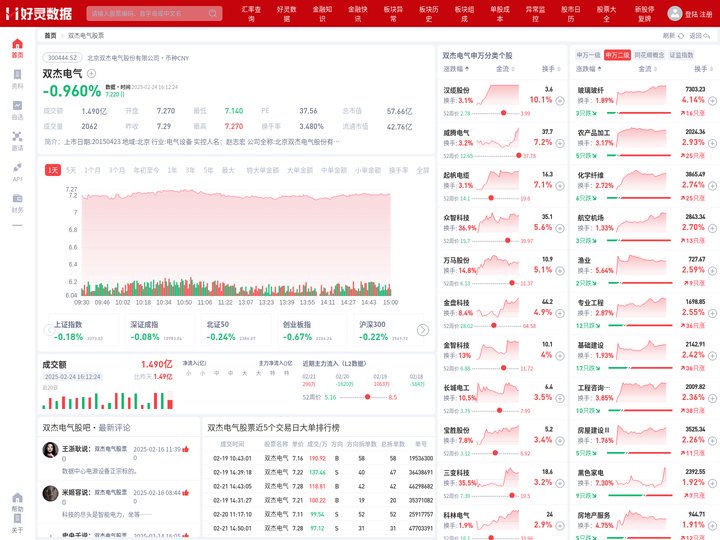Open the 首页 home icon in sidebar
Viewport: 720px width, 540px height.
pos(17,44)
